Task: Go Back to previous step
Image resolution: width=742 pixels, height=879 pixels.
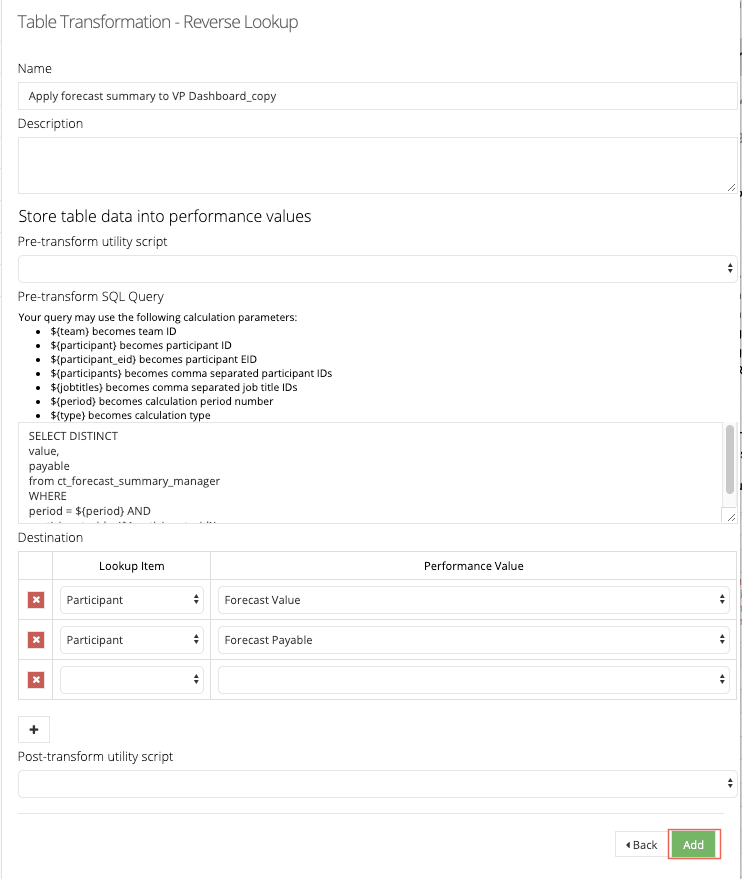Action: pos(641,844)
